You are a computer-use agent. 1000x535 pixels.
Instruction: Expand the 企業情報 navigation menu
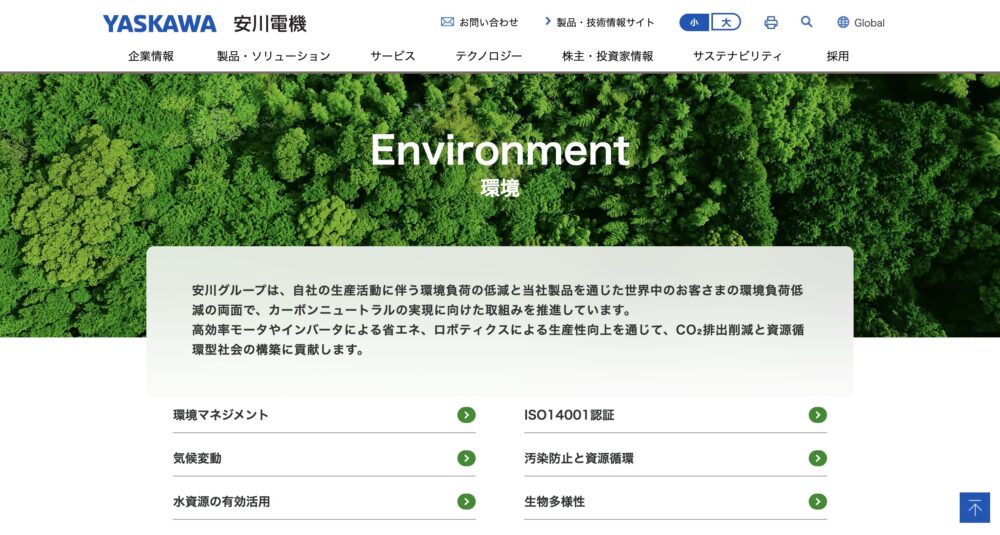[x=151, y=56]
